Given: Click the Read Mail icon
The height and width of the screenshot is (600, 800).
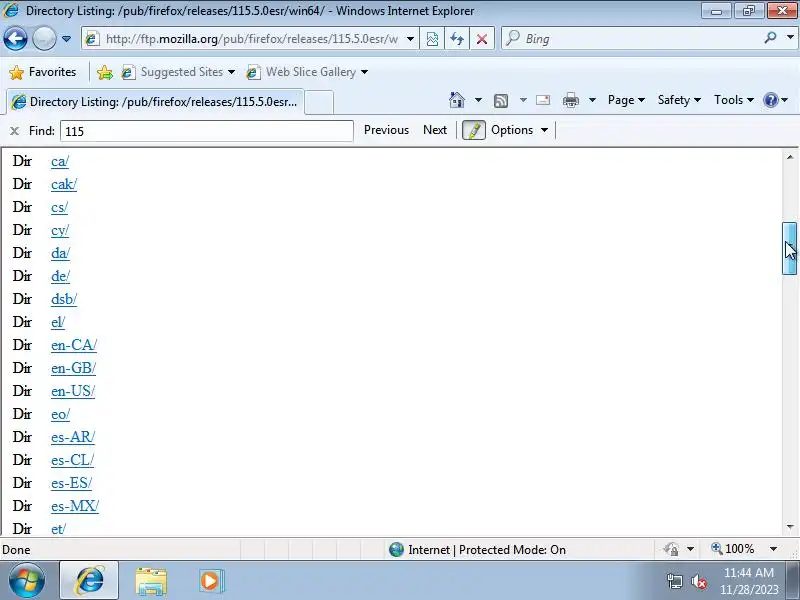Looking at the screenshot, I should 543,100.
